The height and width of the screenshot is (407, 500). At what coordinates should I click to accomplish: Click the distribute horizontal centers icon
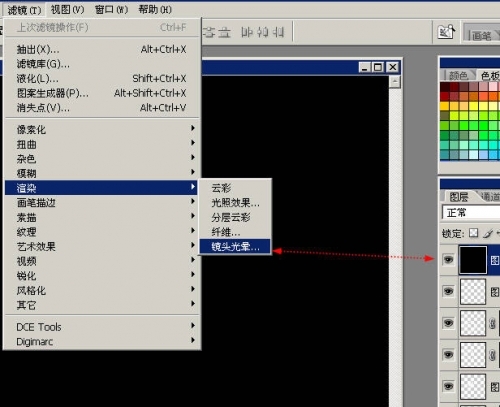pyautogui.click(x=263, y=32)
